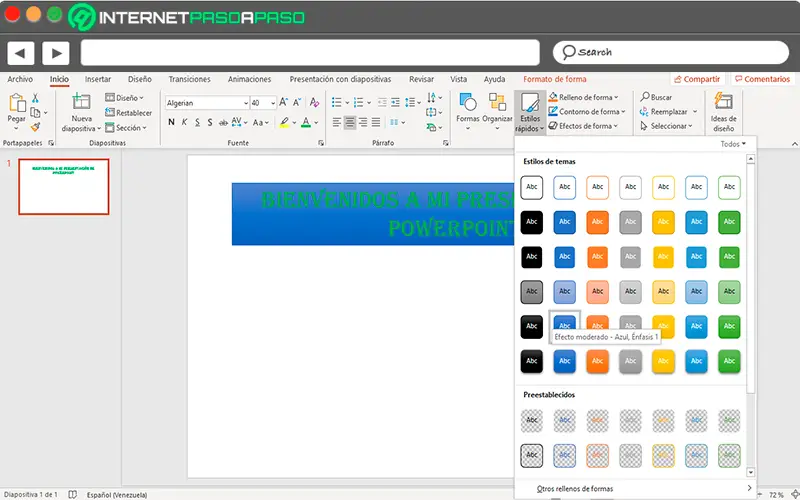Toggle text shadow S
The image size is (800, 500).
pyautogui.click(x=210, y=122)
